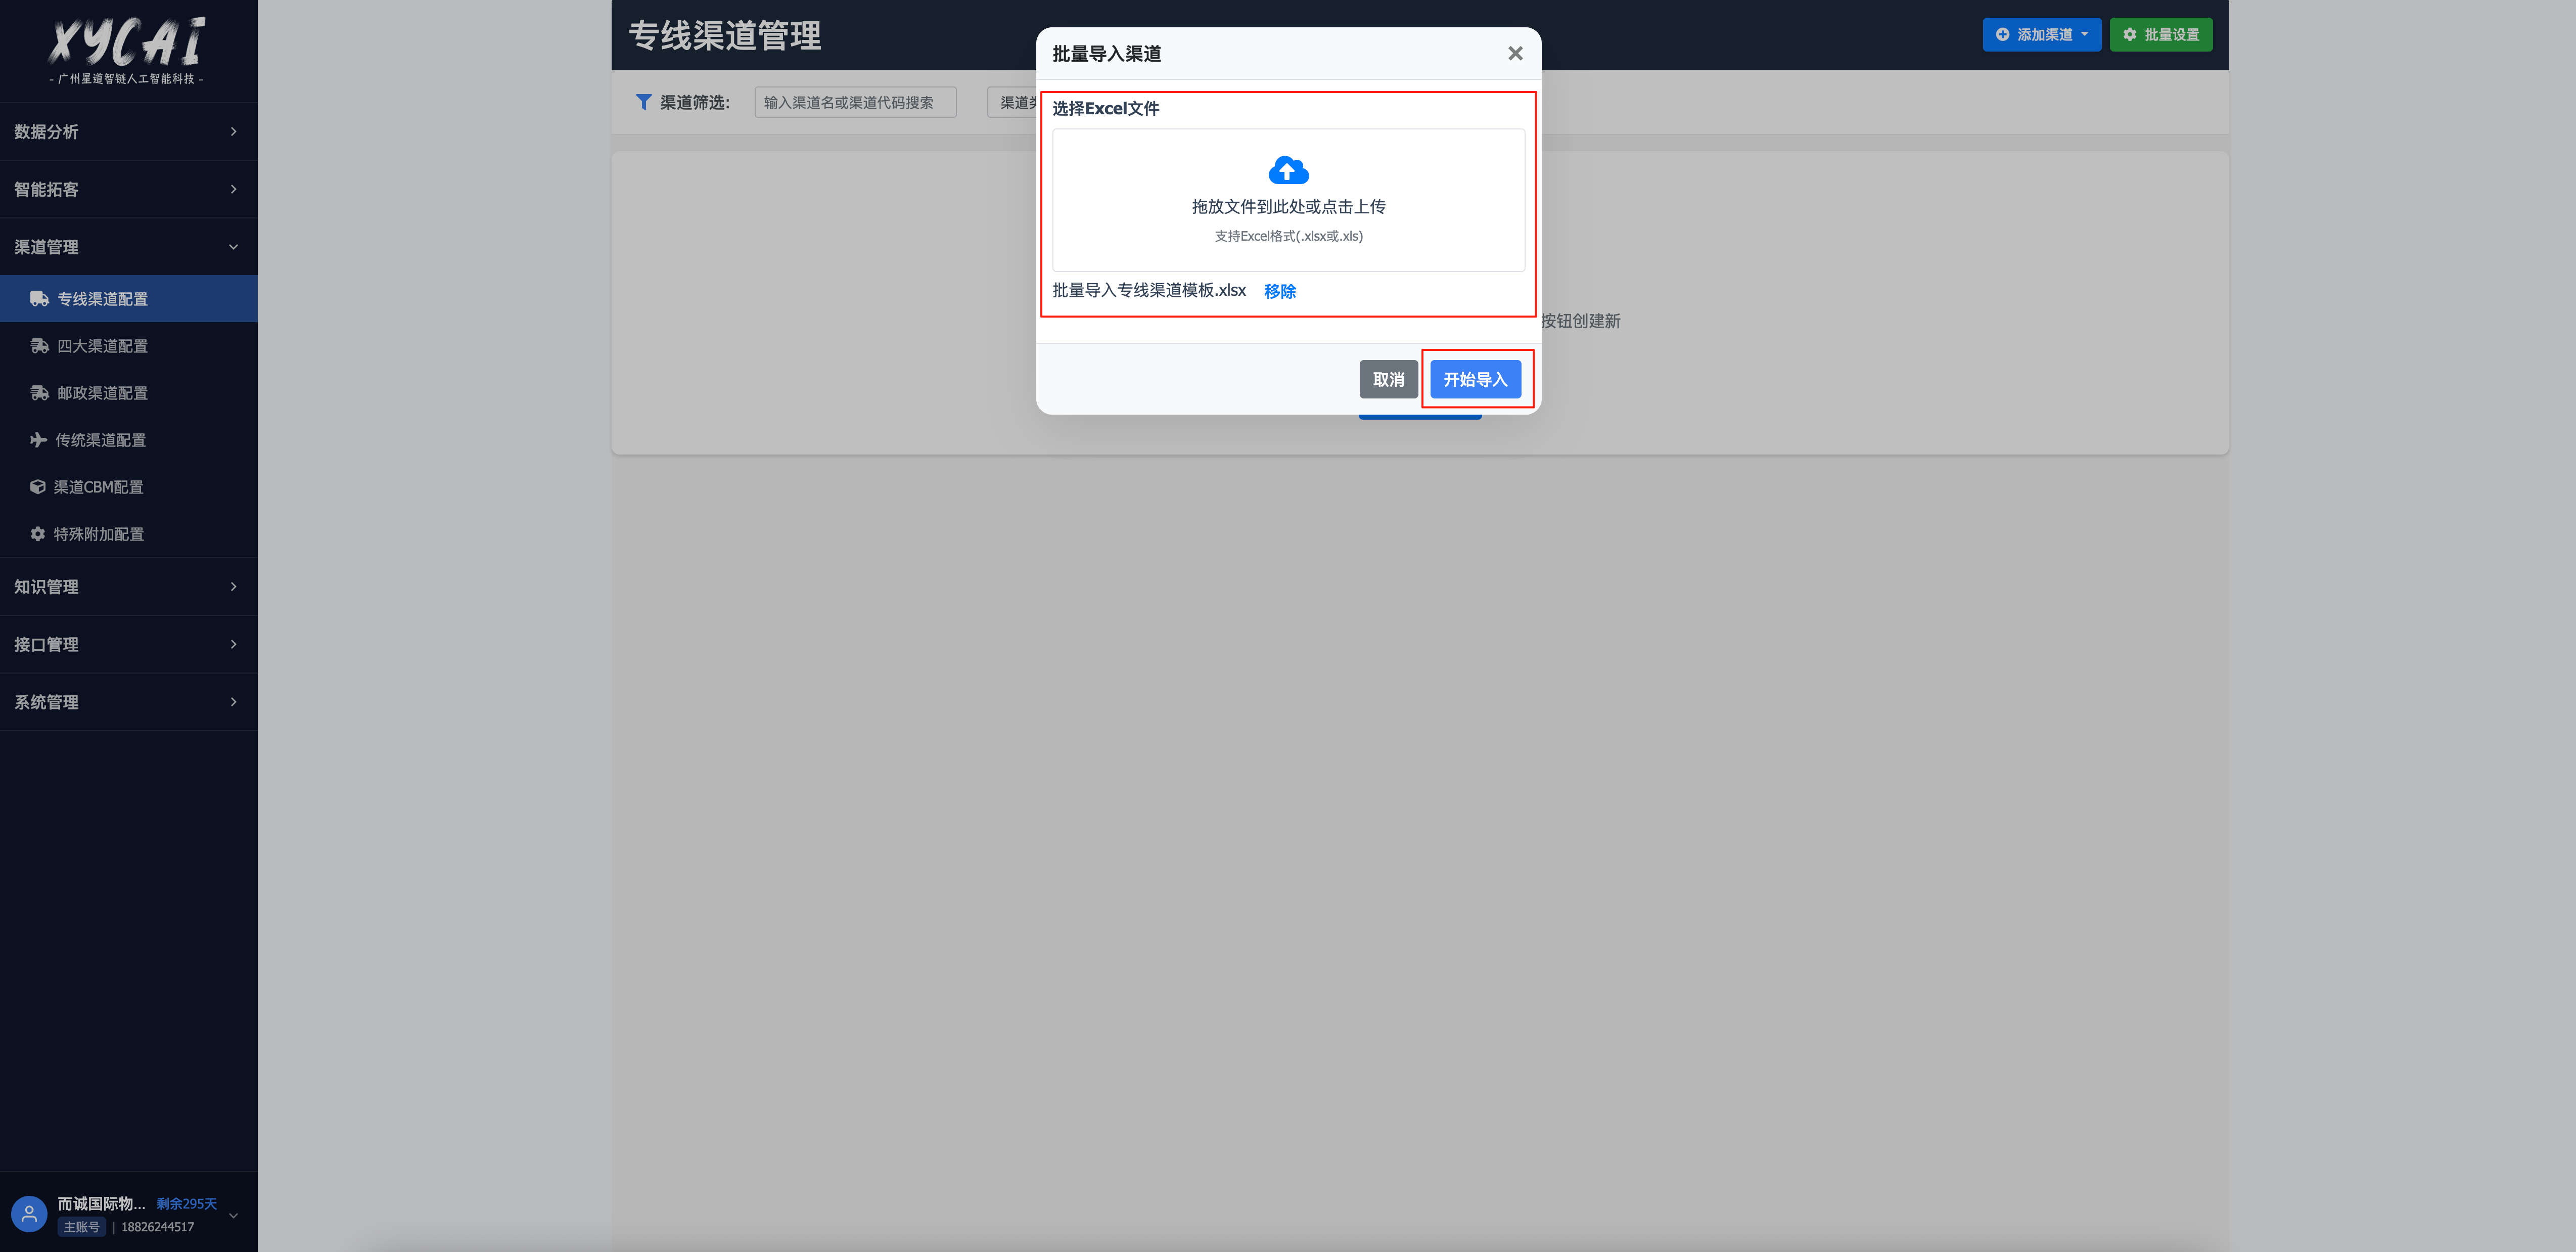Image resolution: width=2576 pixels, height=1252 pixels.
Task: Open 专线渠道配置 in the sidebar
Action: [128, 298]
